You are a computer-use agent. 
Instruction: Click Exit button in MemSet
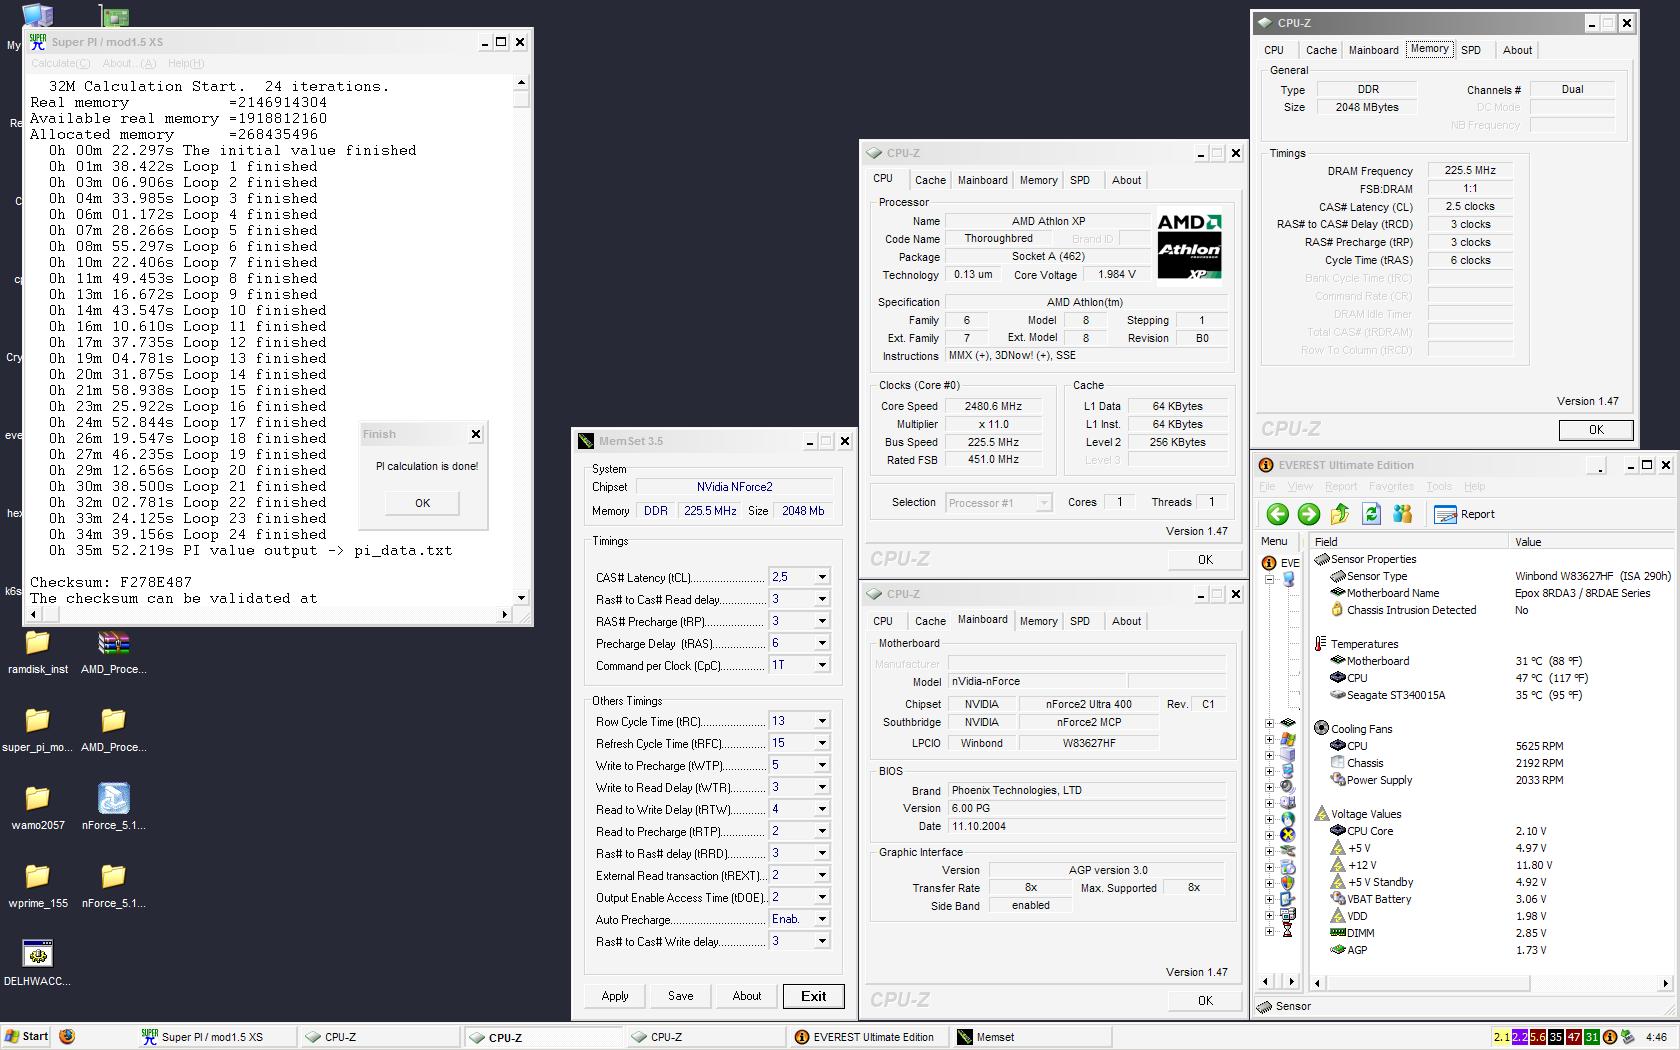814,996
